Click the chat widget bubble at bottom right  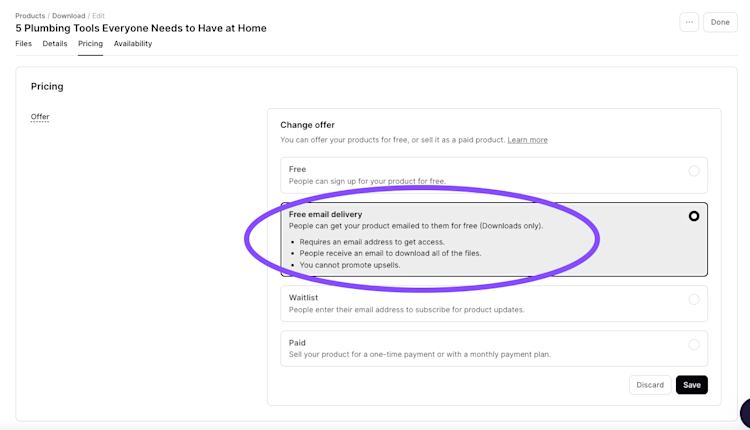click(745, 412)
